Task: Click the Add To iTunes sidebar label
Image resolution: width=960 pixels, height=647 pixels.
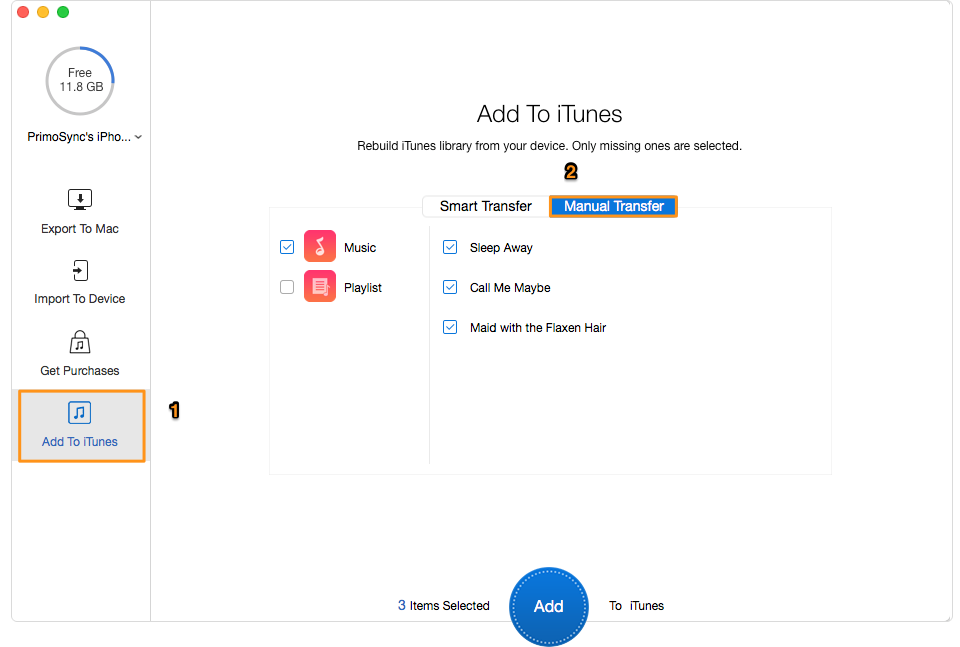Action: click(x=80, y=441)
